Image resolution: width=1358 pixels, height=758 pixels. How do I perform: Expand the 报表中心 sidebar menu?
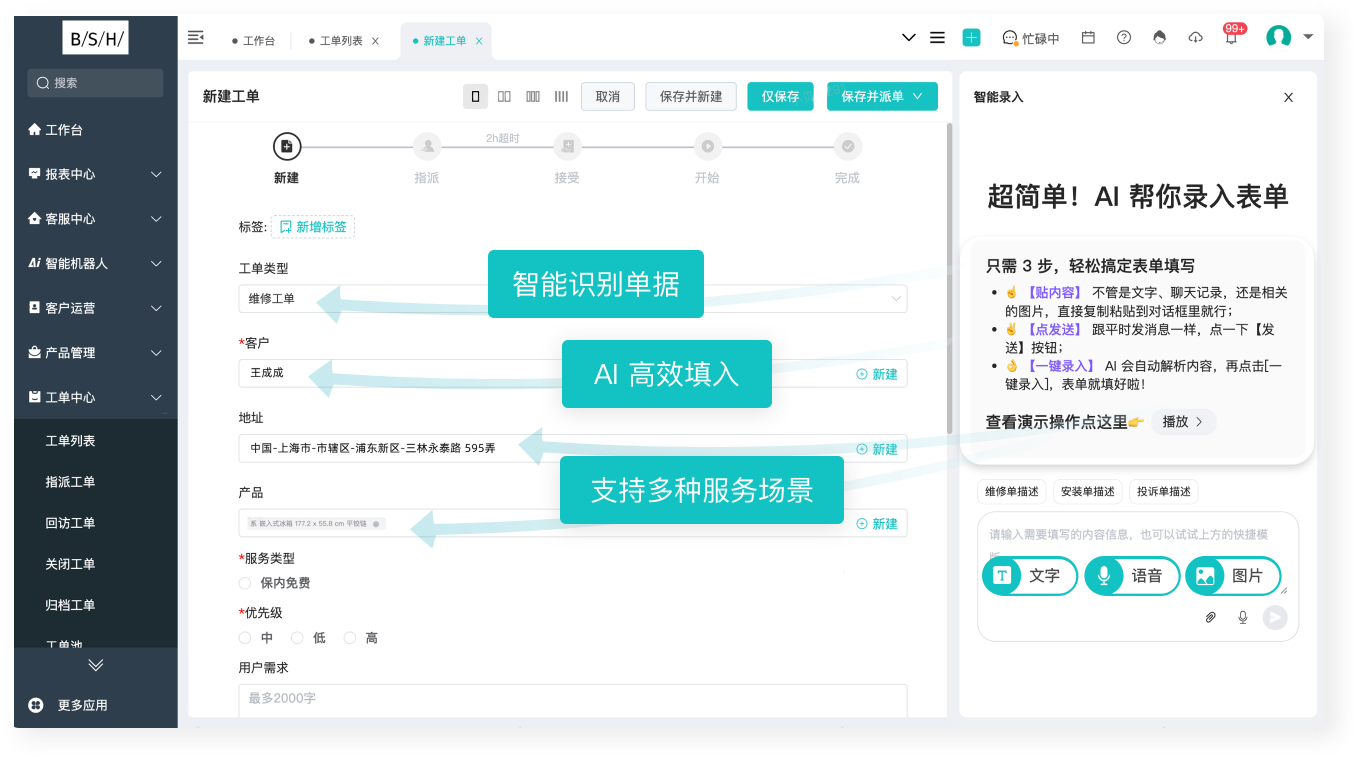pos(96,174)
